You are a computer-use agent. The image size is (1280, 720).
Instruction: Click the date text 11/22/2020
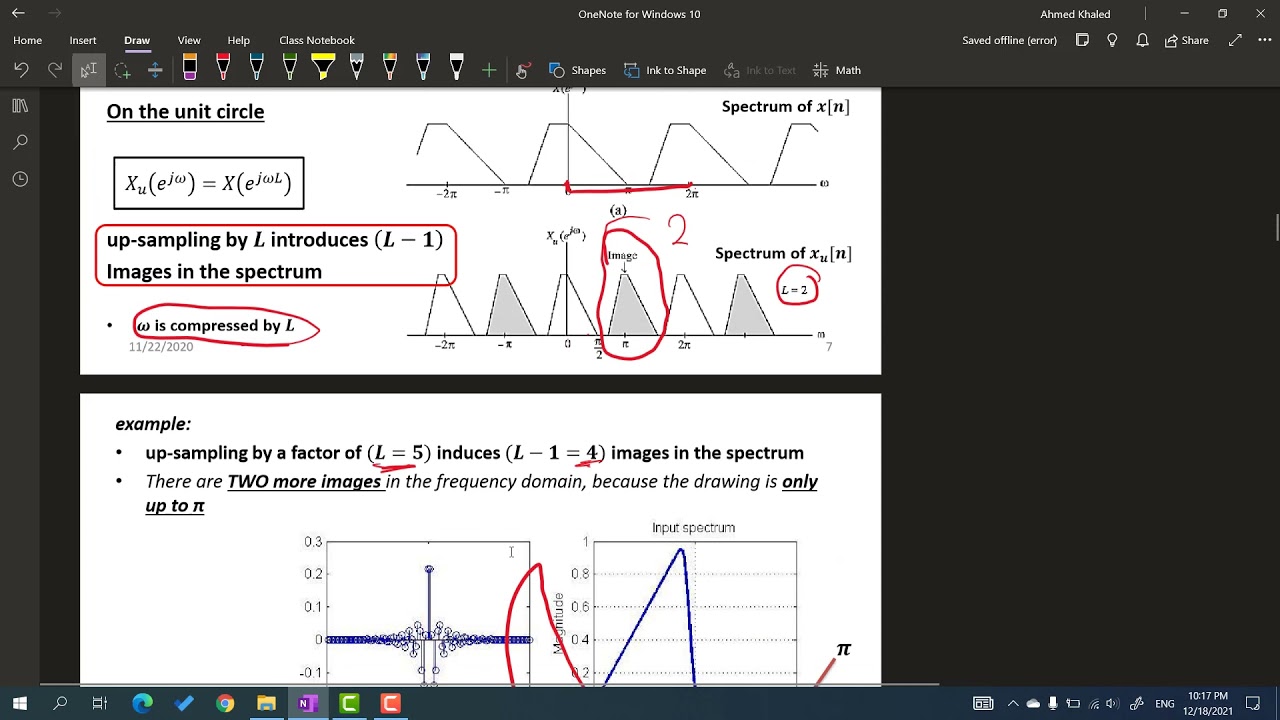(x=161, y=347)
